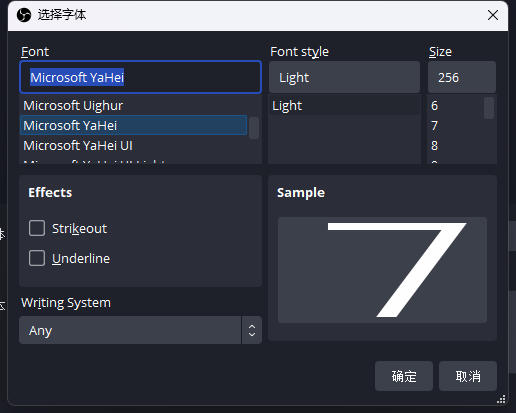Select size 7 in size list

(x=455, y=125)
